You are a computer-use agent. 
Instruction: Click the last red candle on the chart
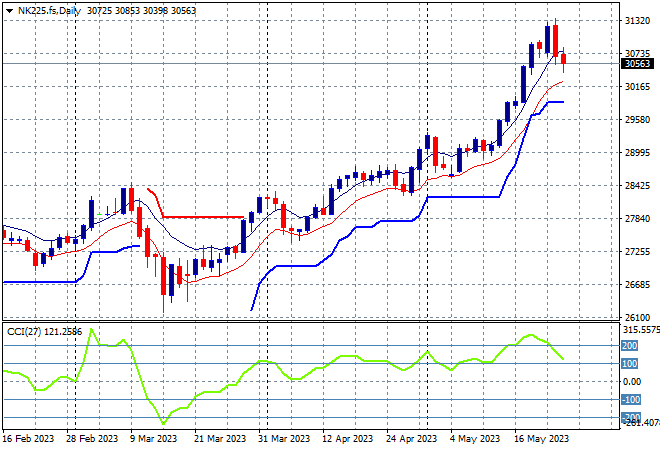pos(564,59)
